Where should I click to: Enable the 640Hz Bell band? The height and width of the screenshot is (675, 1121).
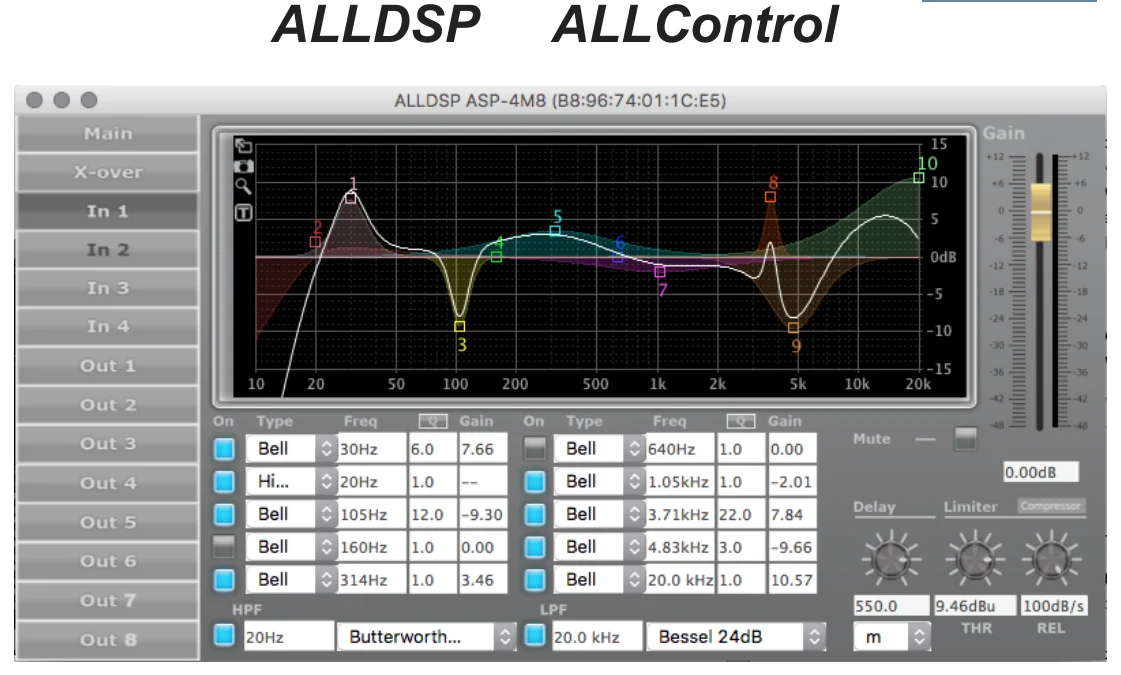pos(534,449)
